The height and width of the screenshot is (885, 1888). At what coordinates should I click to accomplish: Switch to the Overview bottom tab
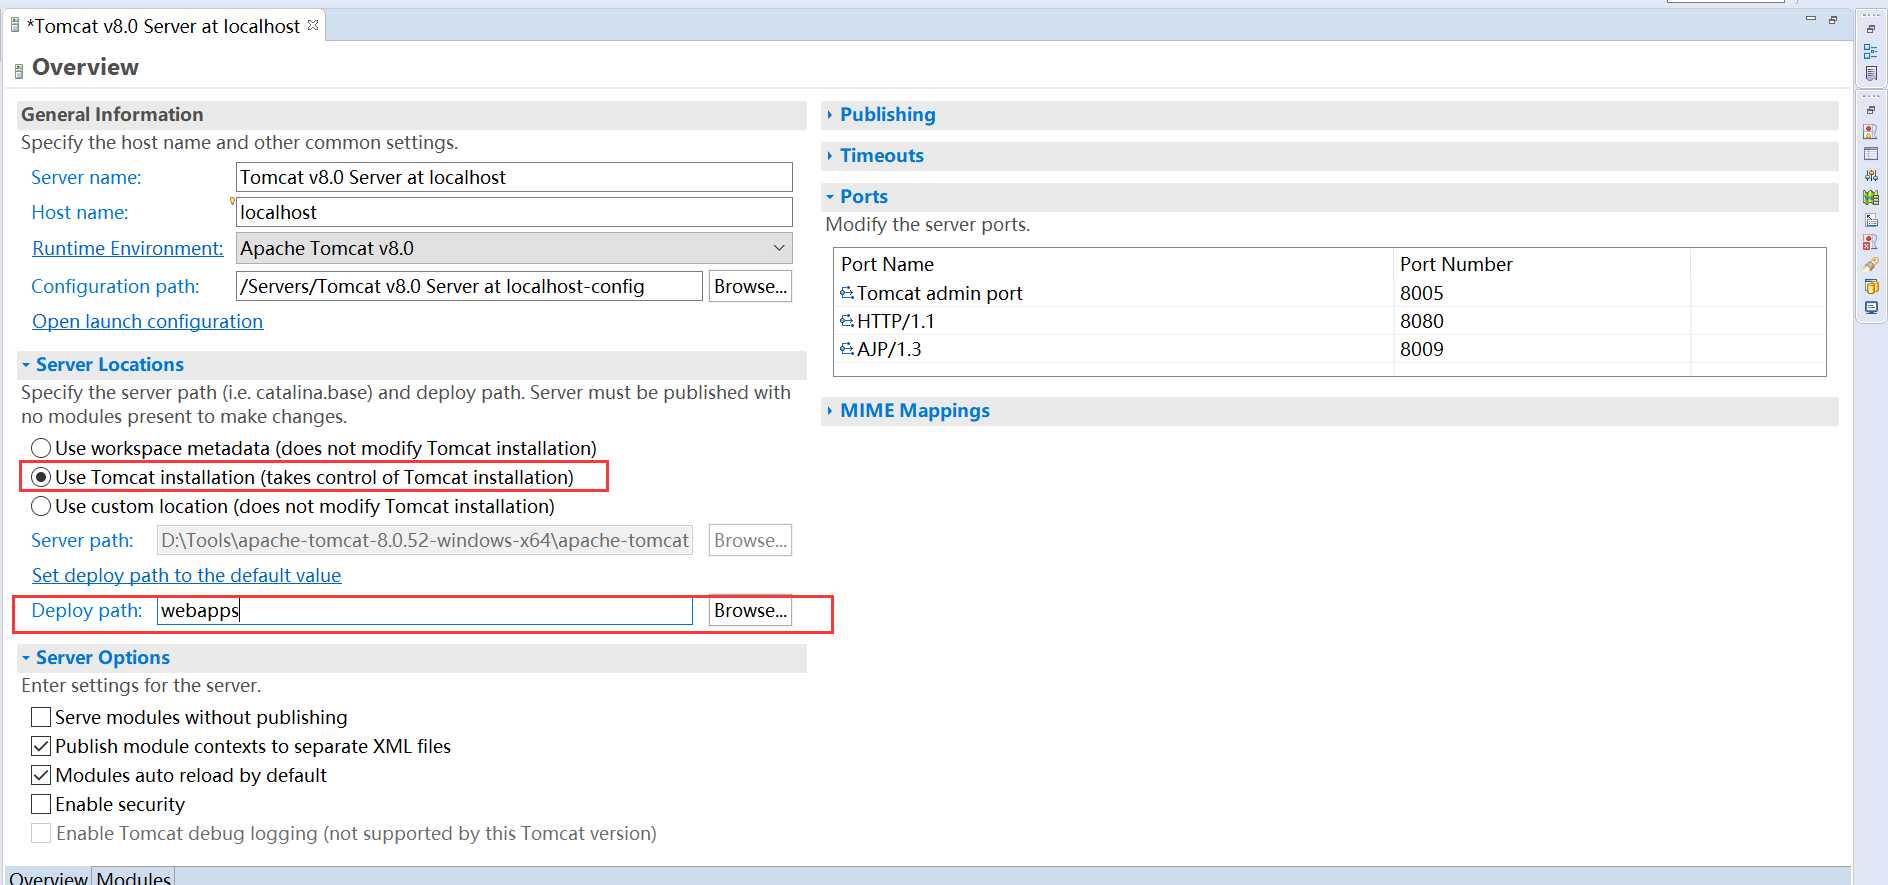click(x=48, y=877)
